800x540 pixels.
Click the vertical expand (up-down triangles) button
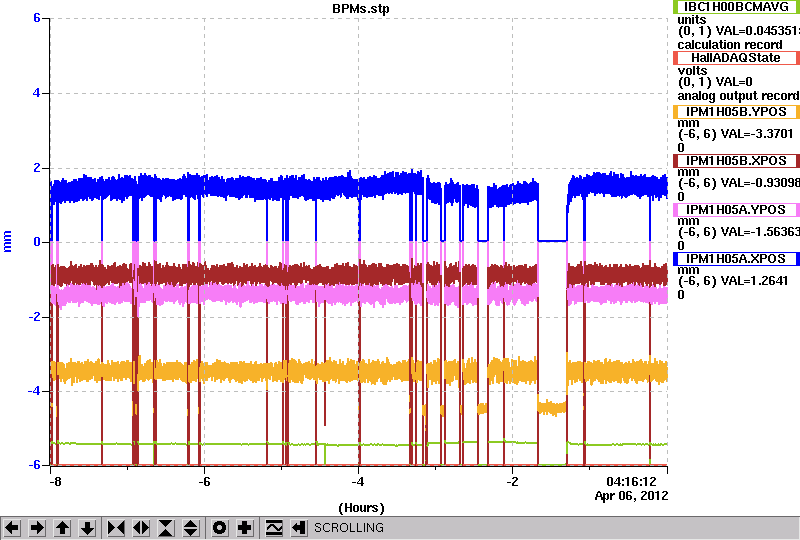tap(191, 528)
